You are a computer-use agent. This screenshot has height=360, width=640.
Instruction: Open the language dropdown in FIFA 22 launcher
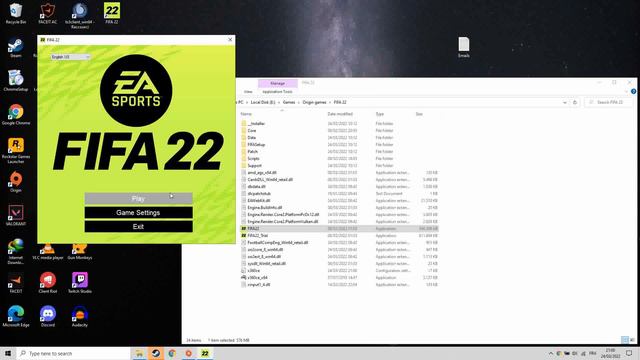[x=70, y=57]
